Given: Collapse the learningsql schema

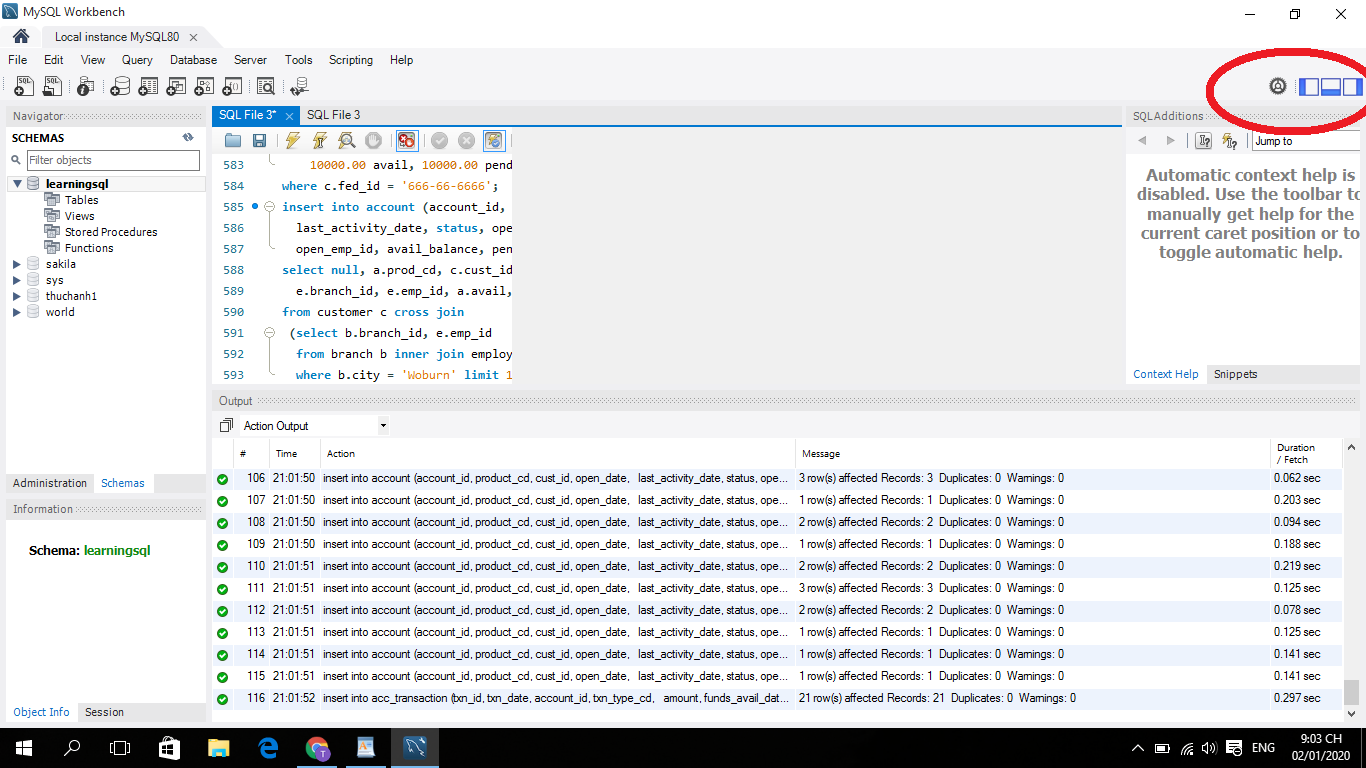Looking at the screenshot, I should (x=17, y=184).
